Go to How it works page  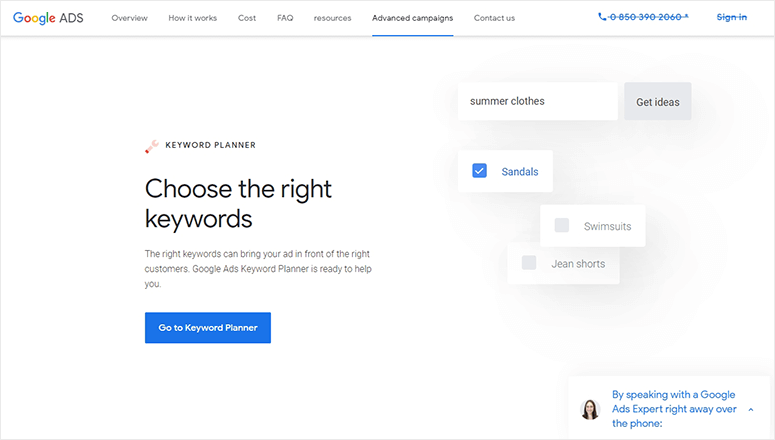[193, 18]
